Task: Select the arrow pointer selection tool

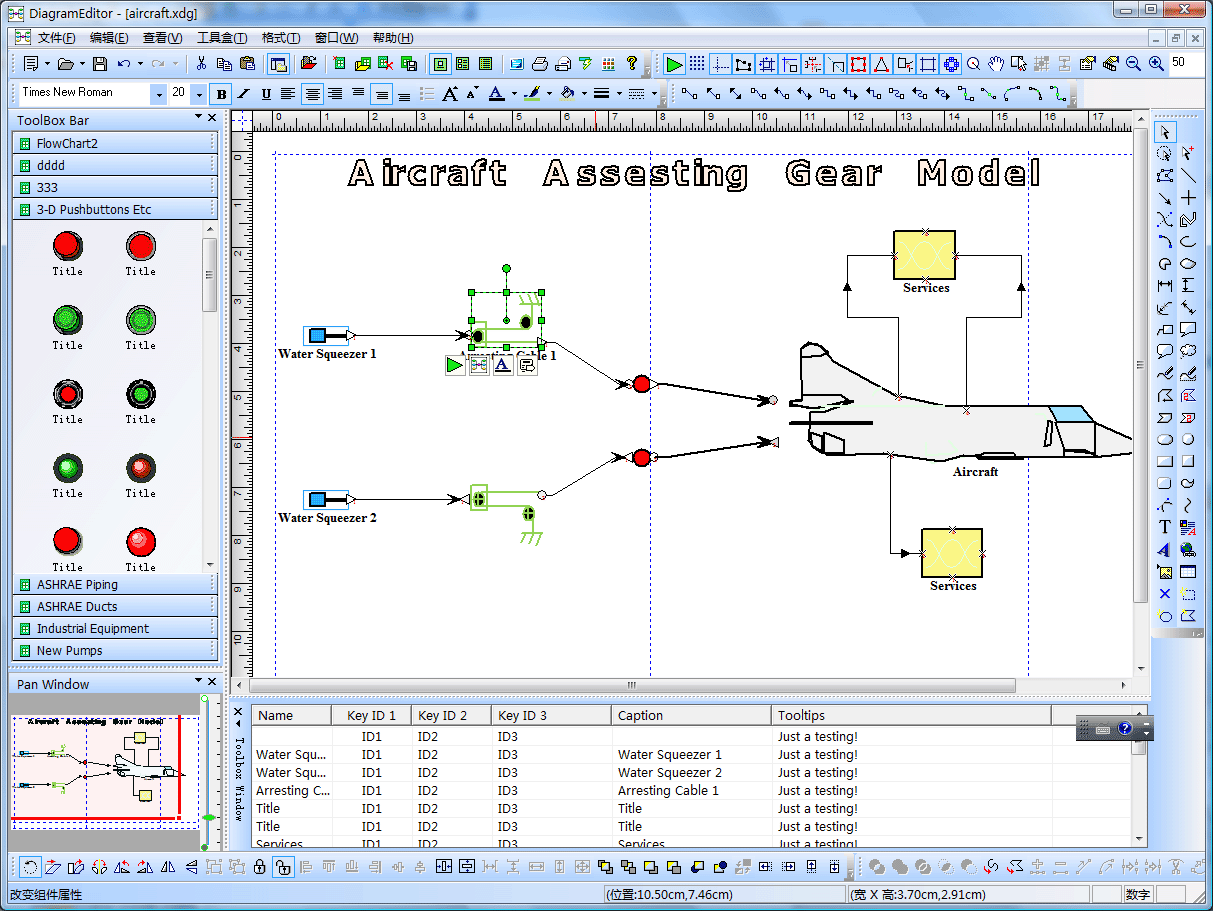Action: coord(1165,132)
